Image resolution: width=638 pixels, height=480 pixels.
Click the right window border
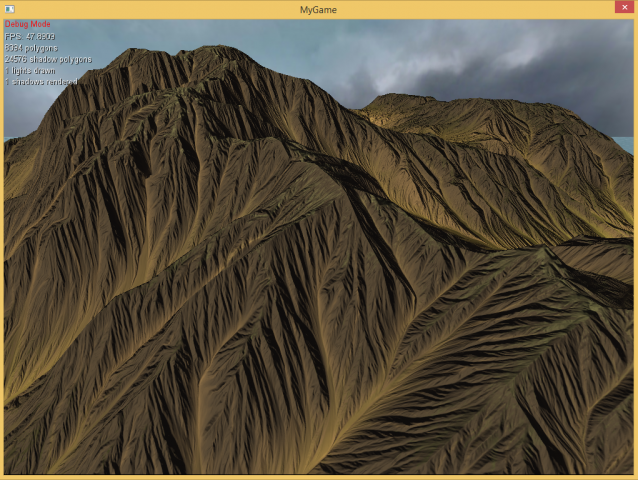coord(635,250)
